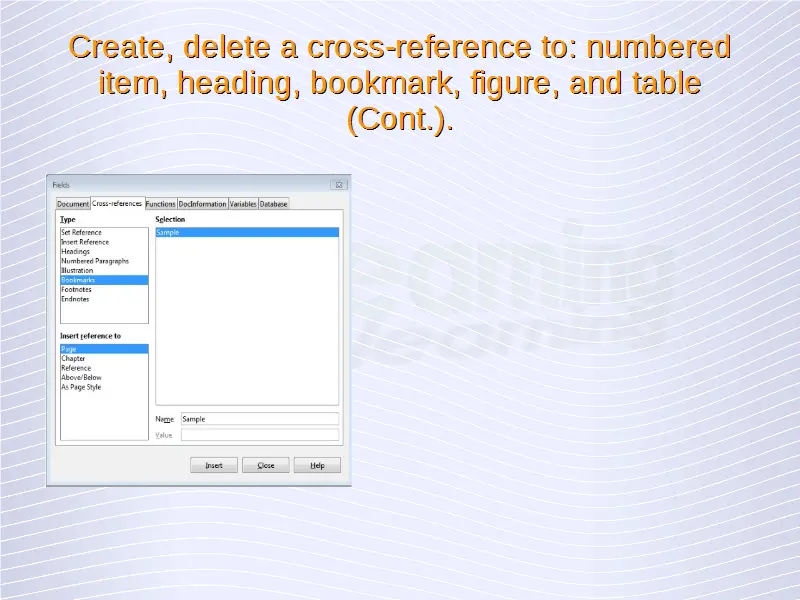Select Insert Reference type
The height and width of the screenshot is (600, 800).
point(85,242)
